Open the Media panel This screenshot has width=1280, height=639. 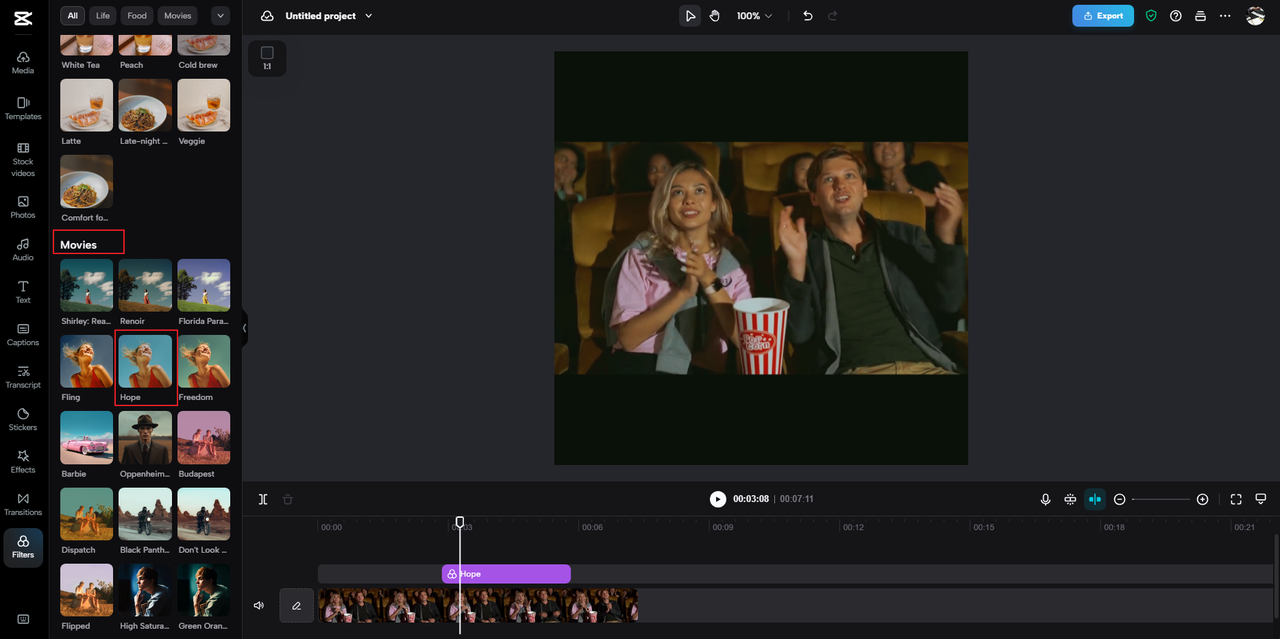(23, 62)
